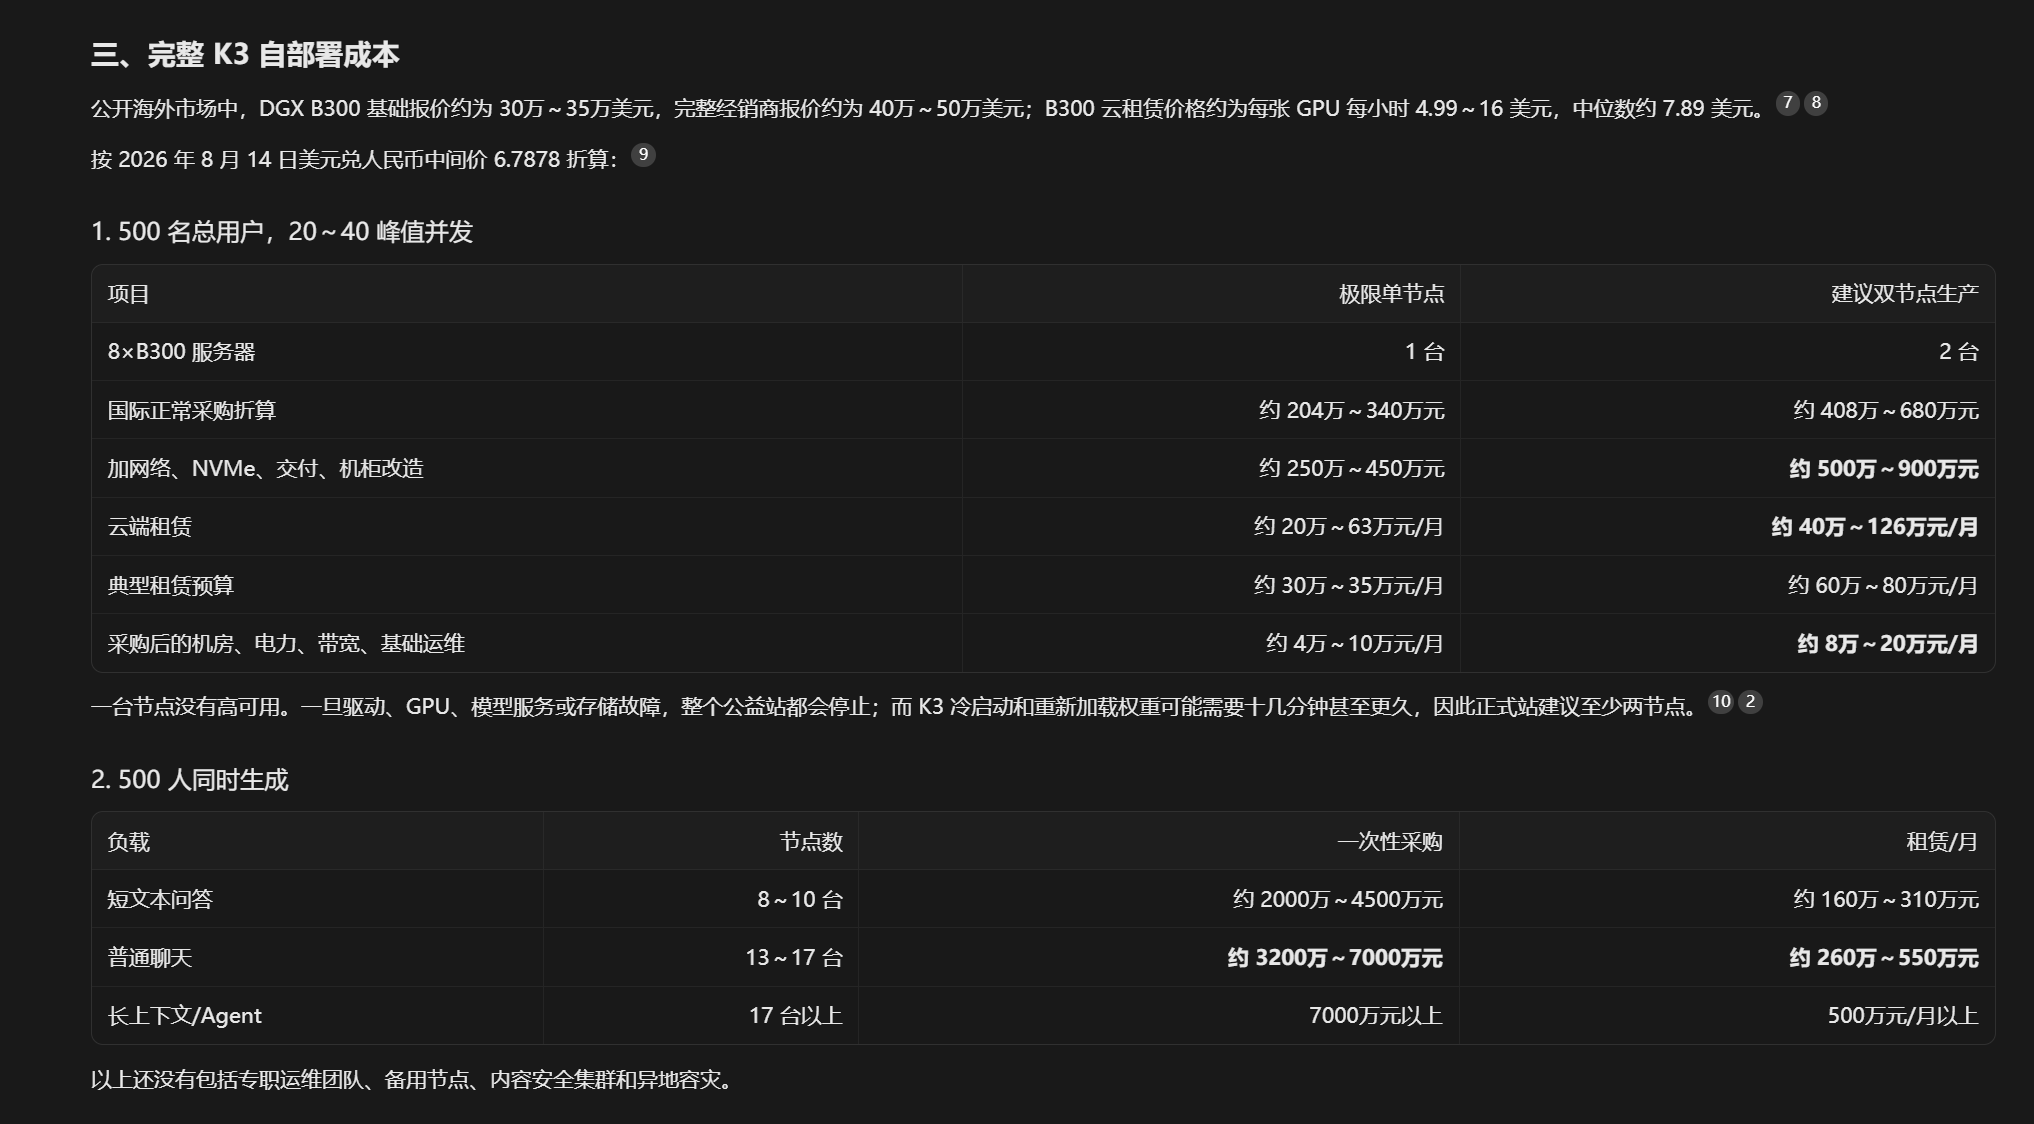The image size is (2034, 1124).
Task: Select the "8～10 台" cell
Action: coord(800,900)
